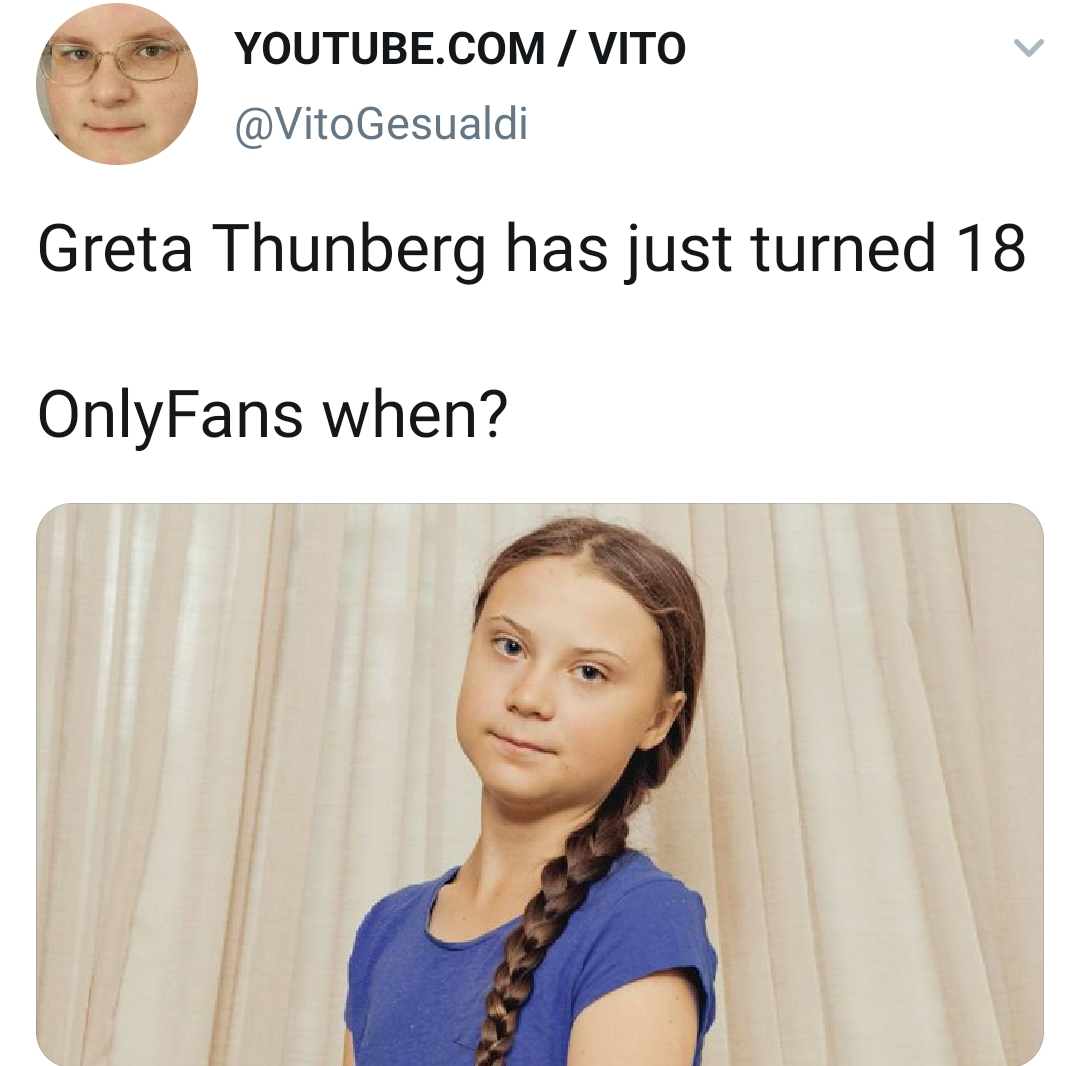Open the YOUTUBE.COM / VITO display name
Viewport: 1080px width, 1066px height.
(460, 49)
